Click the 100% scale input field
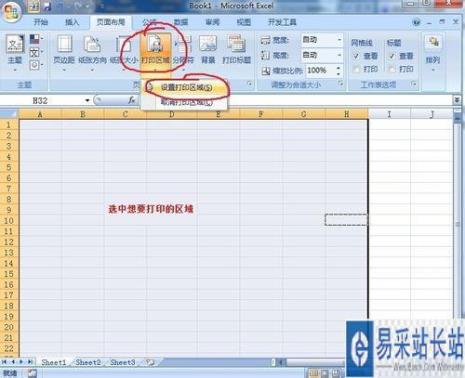This screenshot has height=378, width=465. pyautogui.click(x=320, y=70)
